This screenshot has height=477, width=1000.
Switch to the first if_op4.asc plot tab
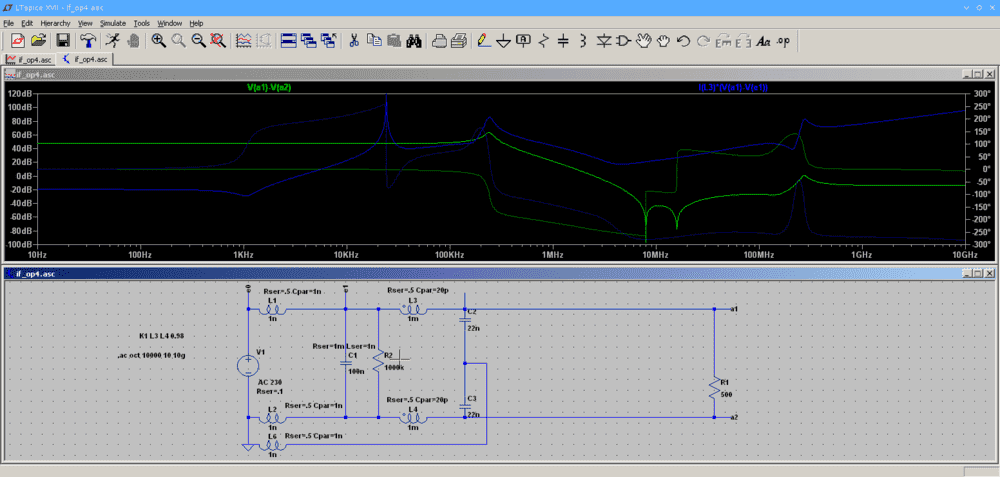click(x=29, y=59)
